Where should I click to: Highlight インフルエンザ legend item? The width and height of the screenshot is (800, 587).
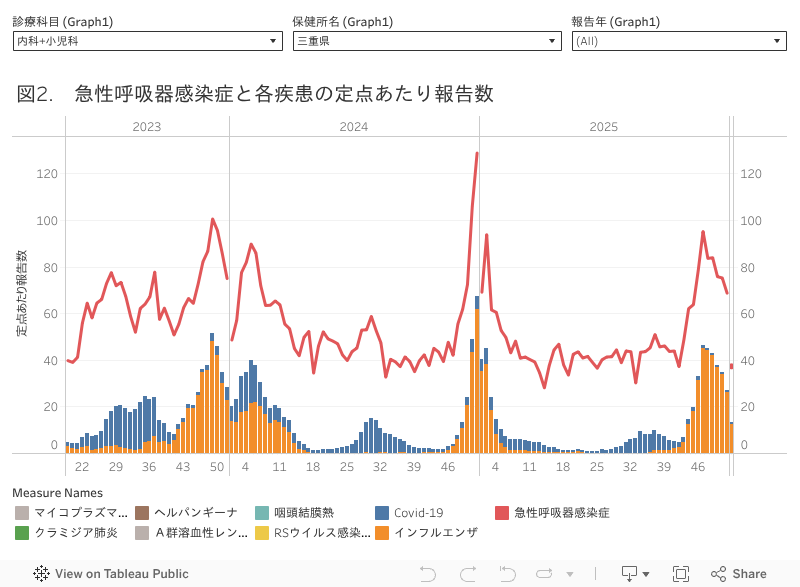coord(435,533)
